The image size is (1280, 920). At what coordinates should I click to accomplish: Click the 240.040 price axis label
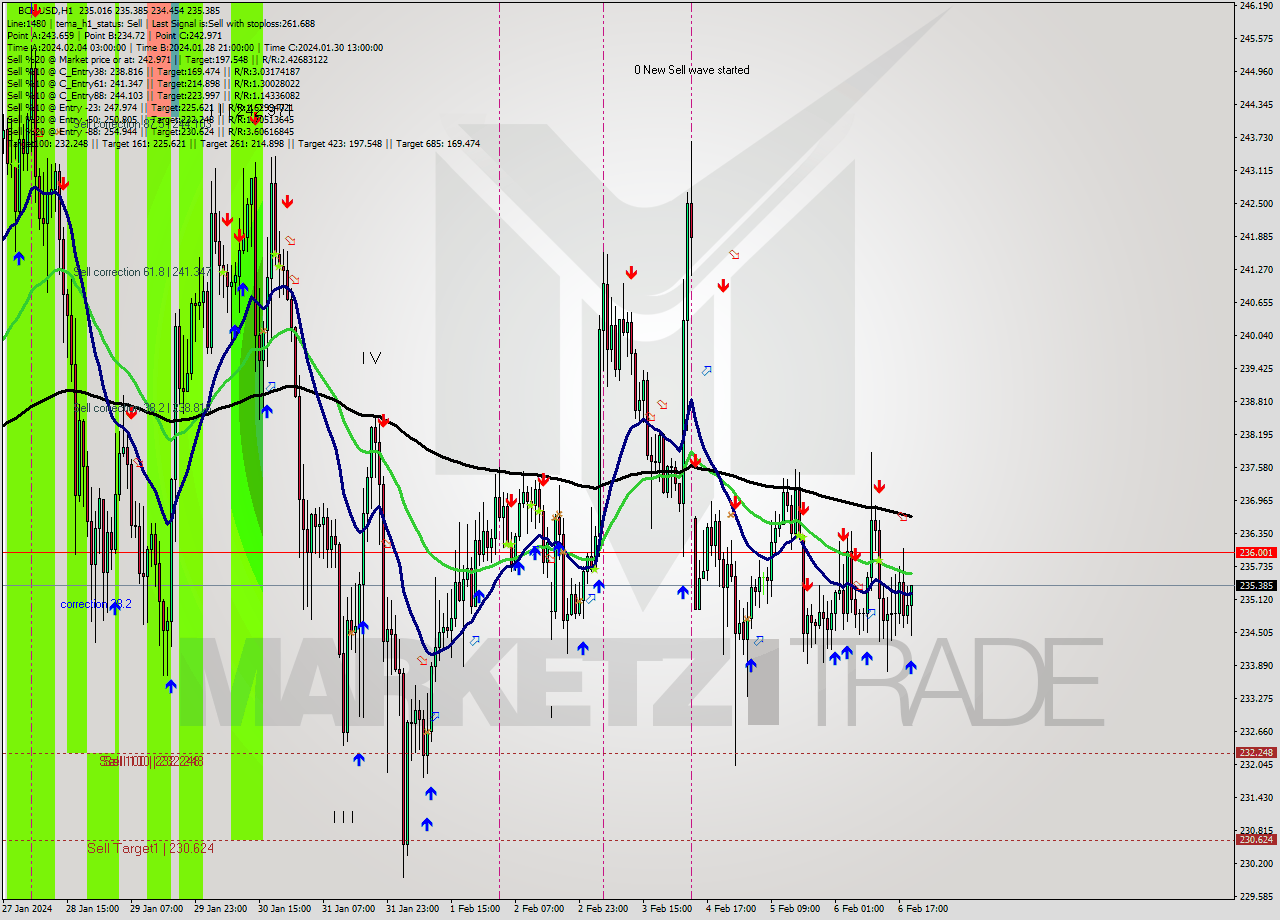tap(1255, 336)
